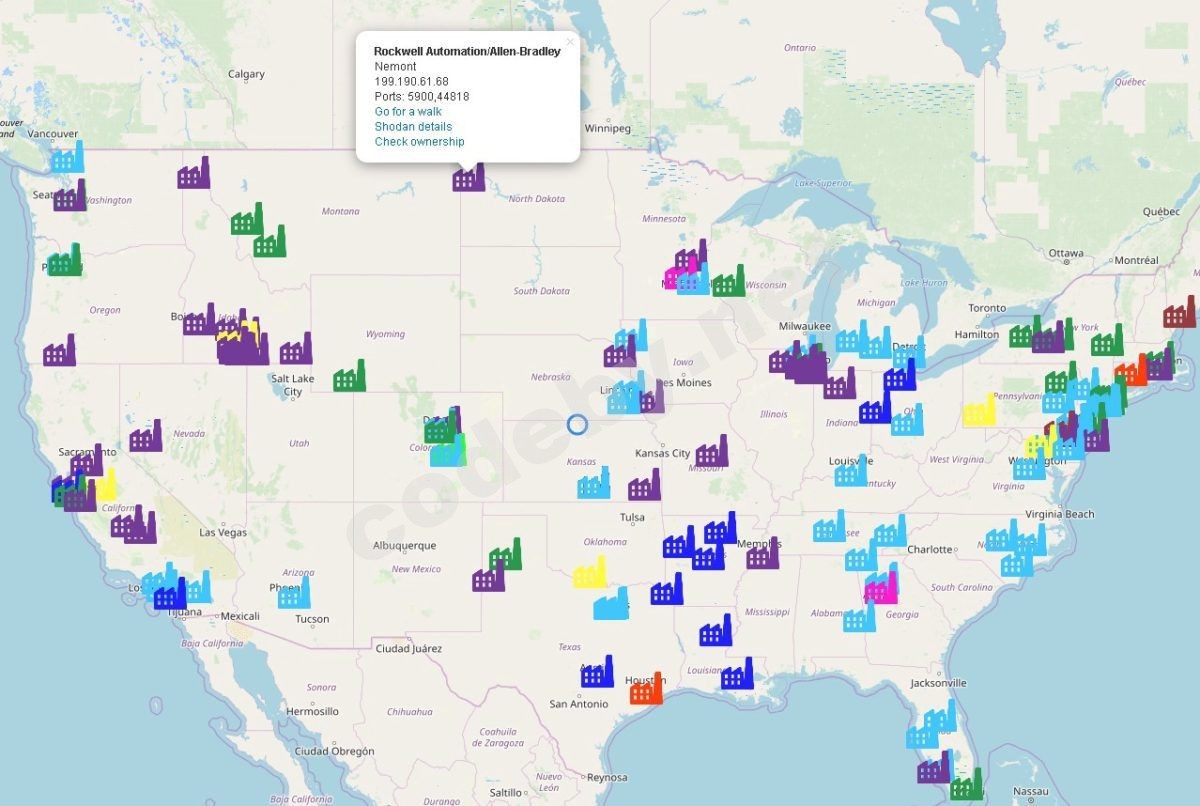
Task: Select the magenta factory marker in Georgia
Action: pyautogui.click(x=881, y=588)
